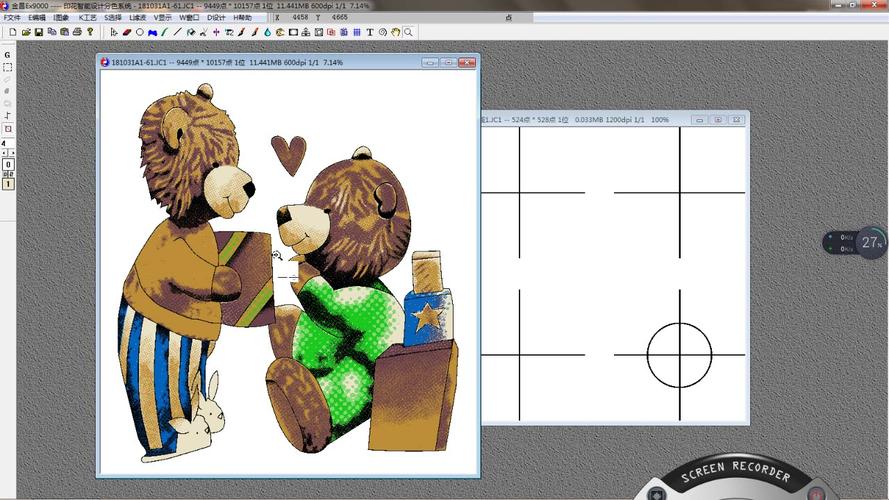Click the brown heart in bear image
Image resolution: width=889 pixels, height=500 pixels.
coord(289,155)
